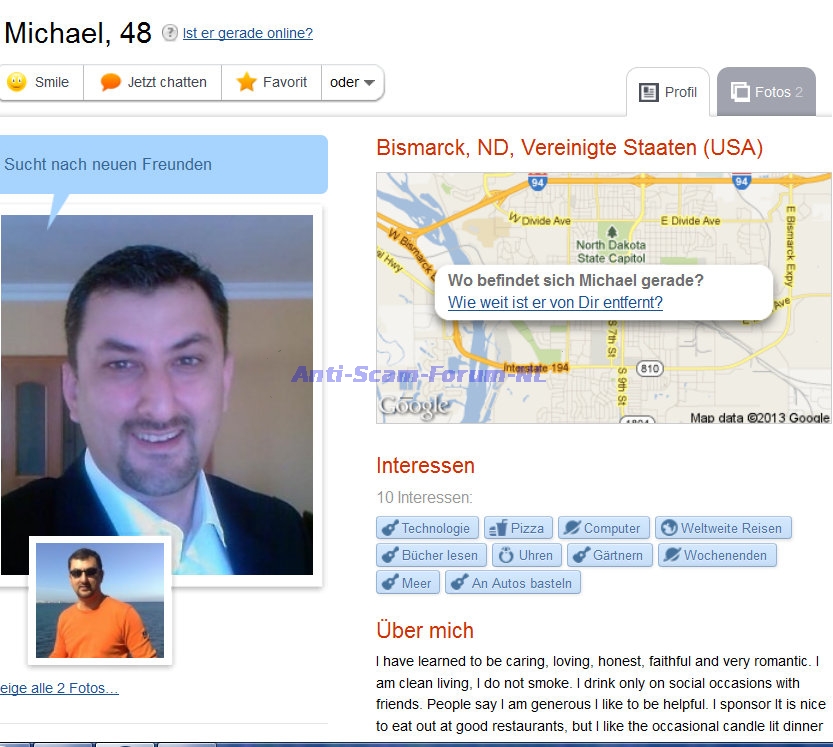Screen dimensions: 833x747
Task: Open the Ist er gerade online link
Action: (248, 33)
